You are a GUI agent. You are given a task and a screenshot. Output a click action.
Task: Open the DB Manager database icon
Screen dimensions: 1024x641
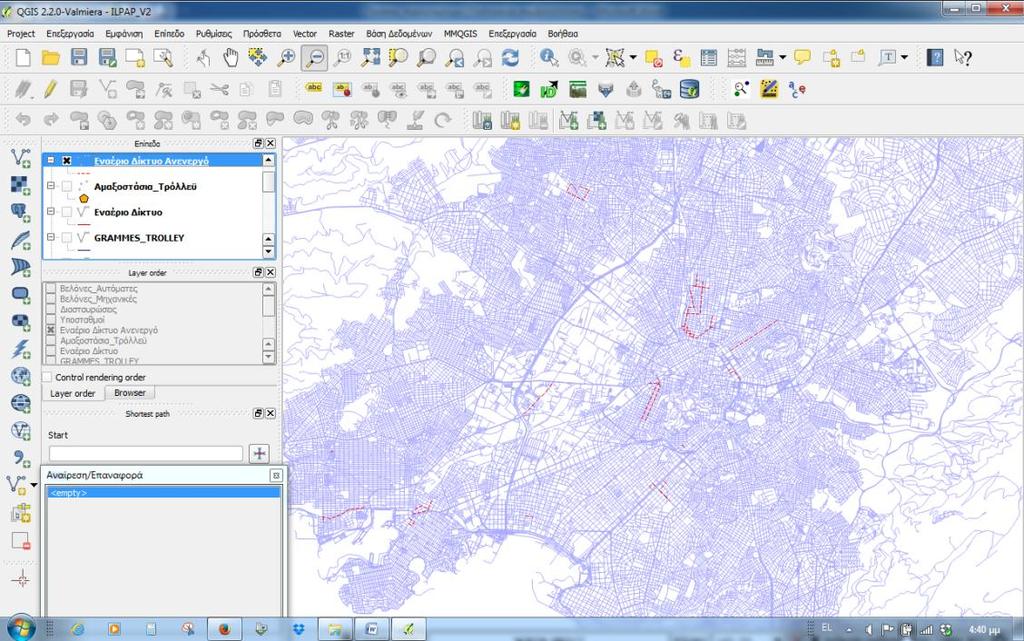tap(690, 89)
